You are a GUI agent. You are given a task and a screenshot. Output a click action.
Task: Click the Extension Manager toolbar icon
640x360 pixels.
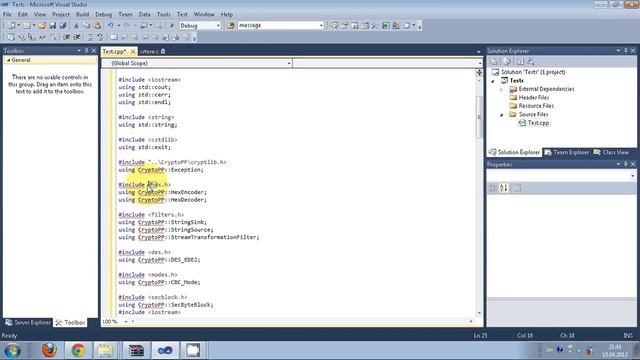(x=396, y=25)
